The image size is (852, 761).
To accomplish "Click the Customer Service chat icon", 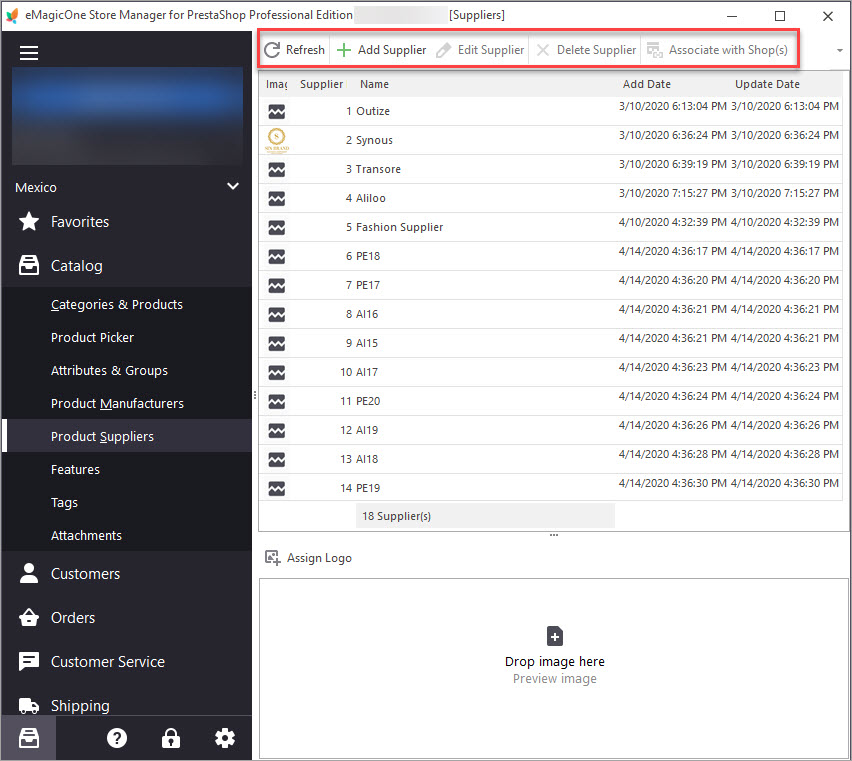I will coord(29,661).
